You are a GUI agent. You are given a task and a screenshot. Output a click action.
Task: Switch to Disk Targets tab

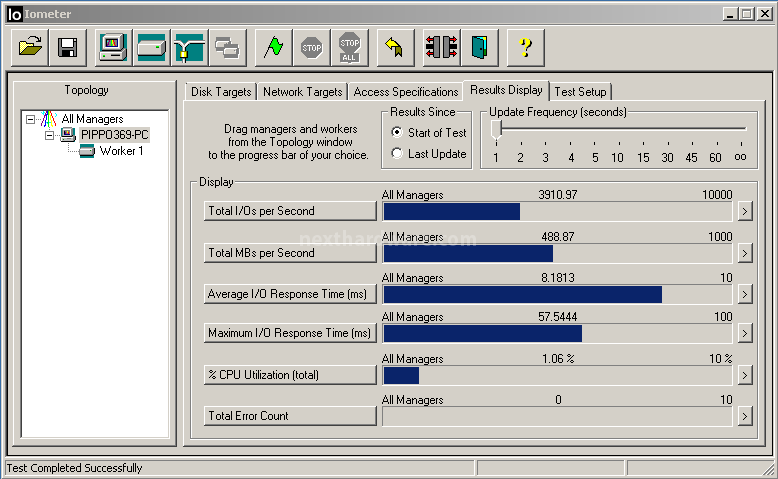click(x=221, y=92)
